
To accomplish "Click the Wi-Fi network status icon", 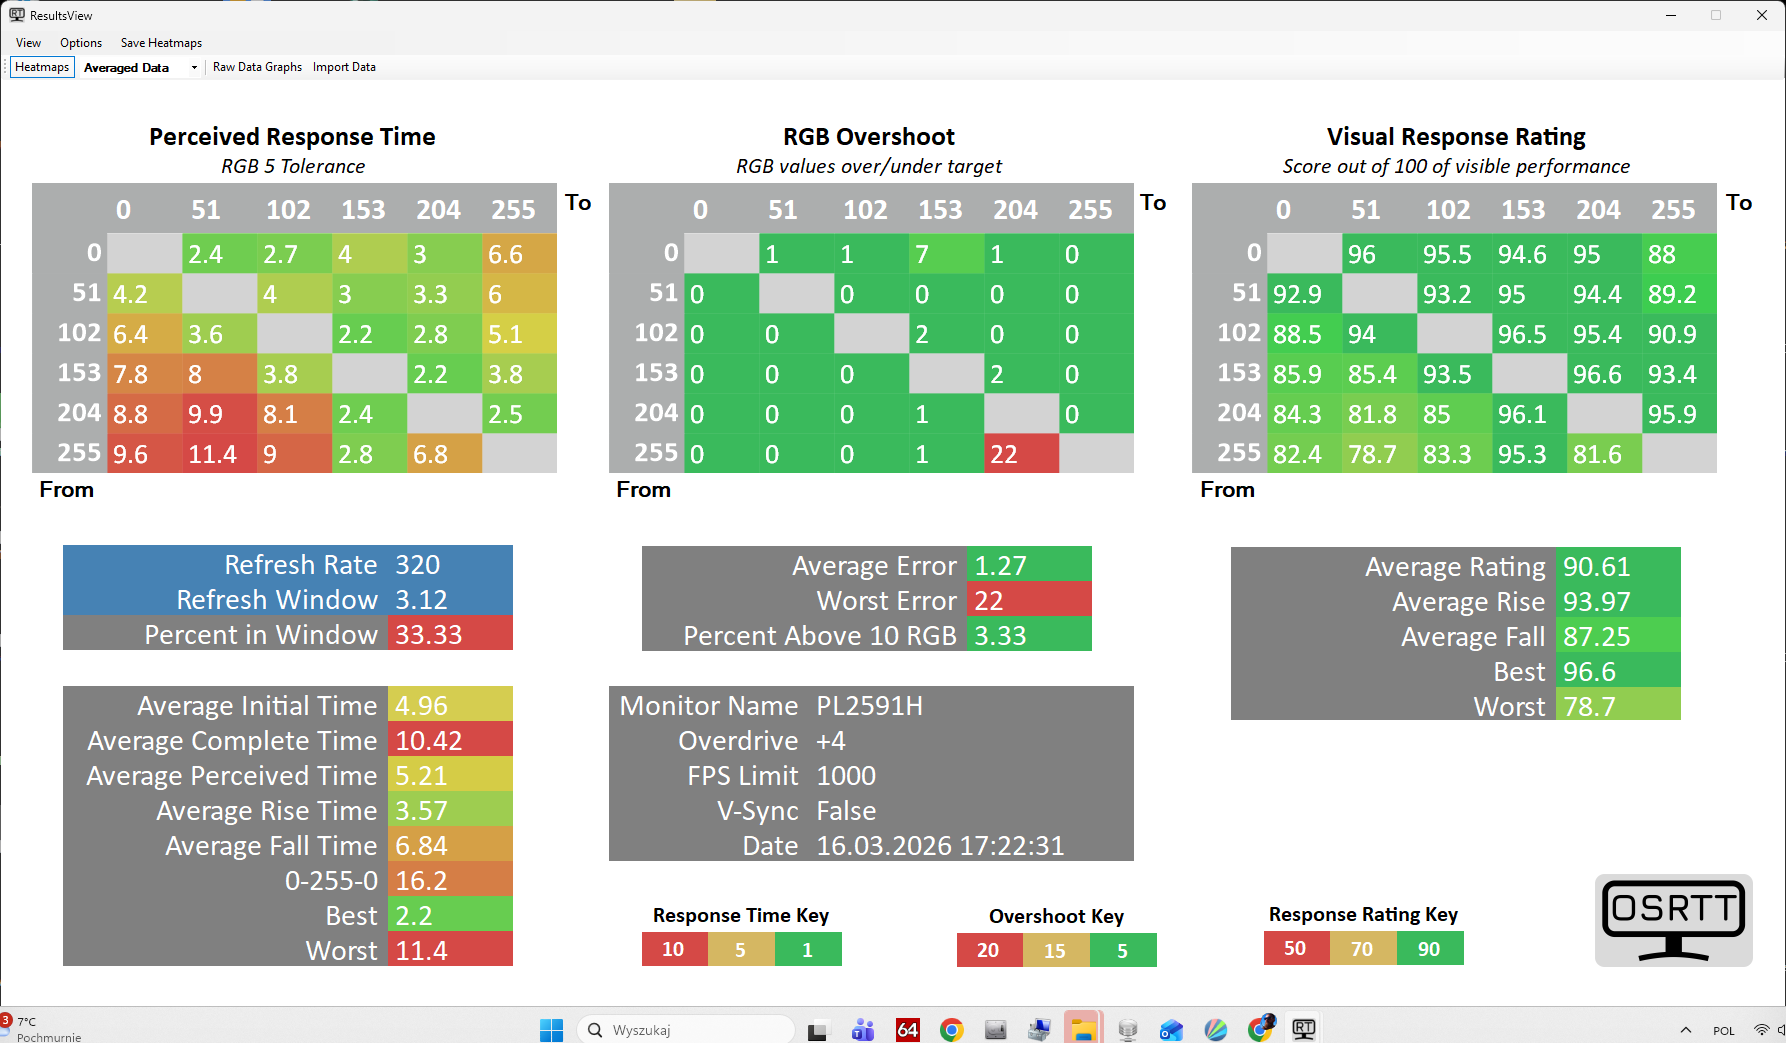I will 1761,1029.
